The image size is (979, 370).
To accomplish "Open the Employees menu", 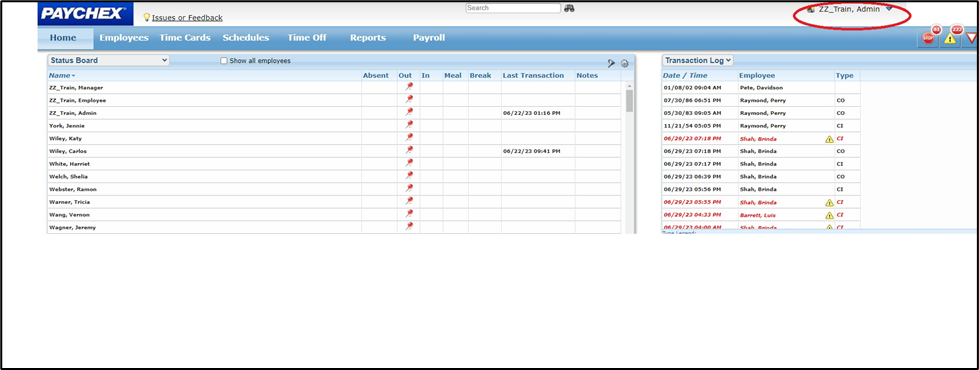I will (124, 38).
